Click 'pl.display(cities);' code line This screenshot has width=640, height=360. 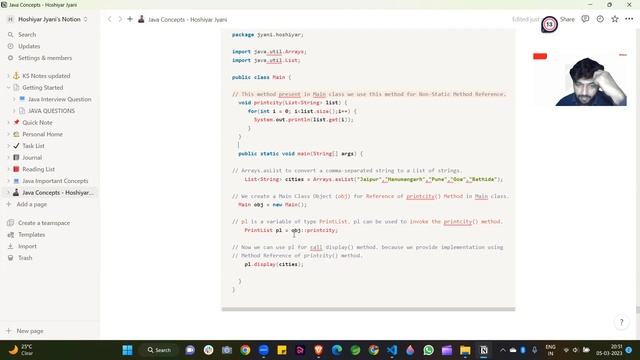pos(274,264)
